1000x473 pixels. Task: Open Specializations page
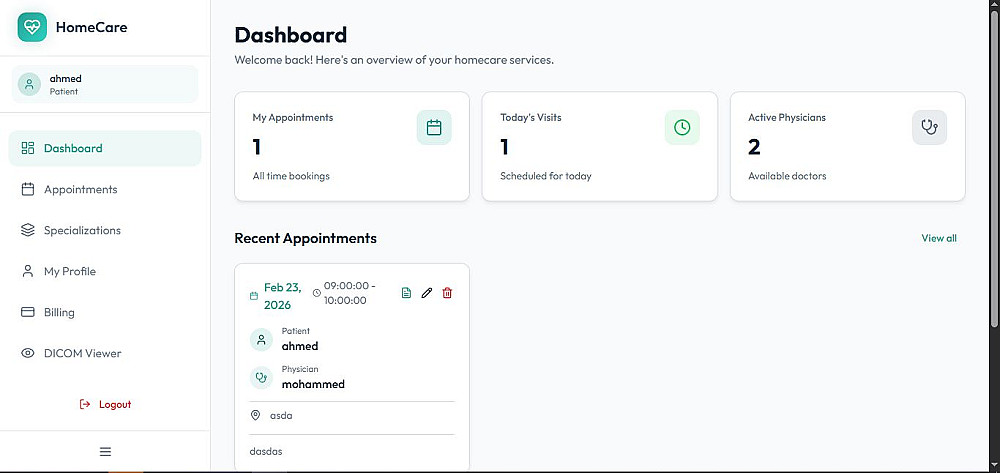82,230
